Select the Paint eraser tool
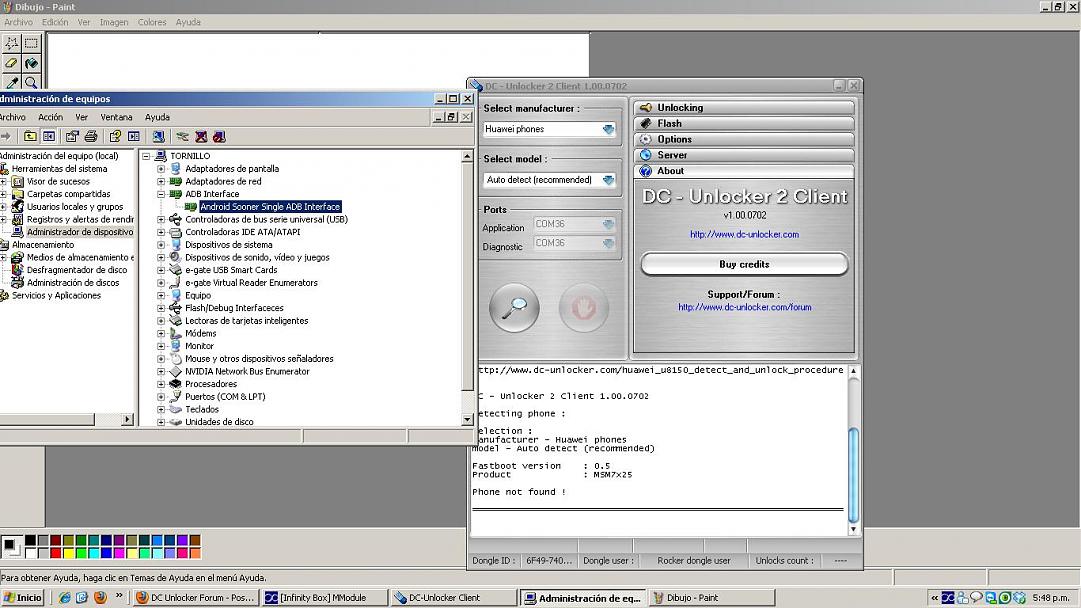Screen dimensions: 1081x608 pyautogui.click(x=12, y=63)
